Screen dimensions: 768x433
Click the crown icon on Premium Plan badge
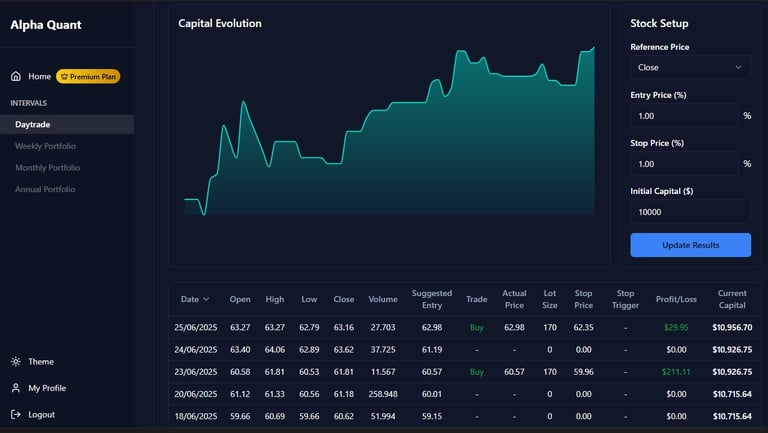coord(64,76)
